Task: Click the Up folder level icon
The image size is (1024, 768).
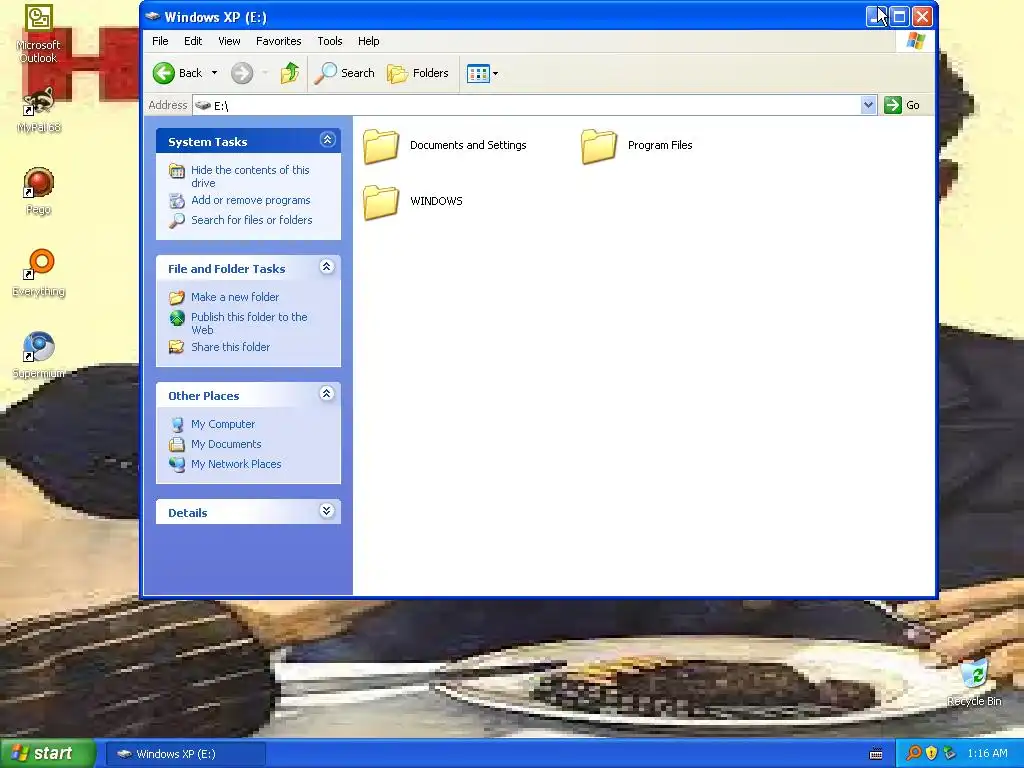Action: 290,73
